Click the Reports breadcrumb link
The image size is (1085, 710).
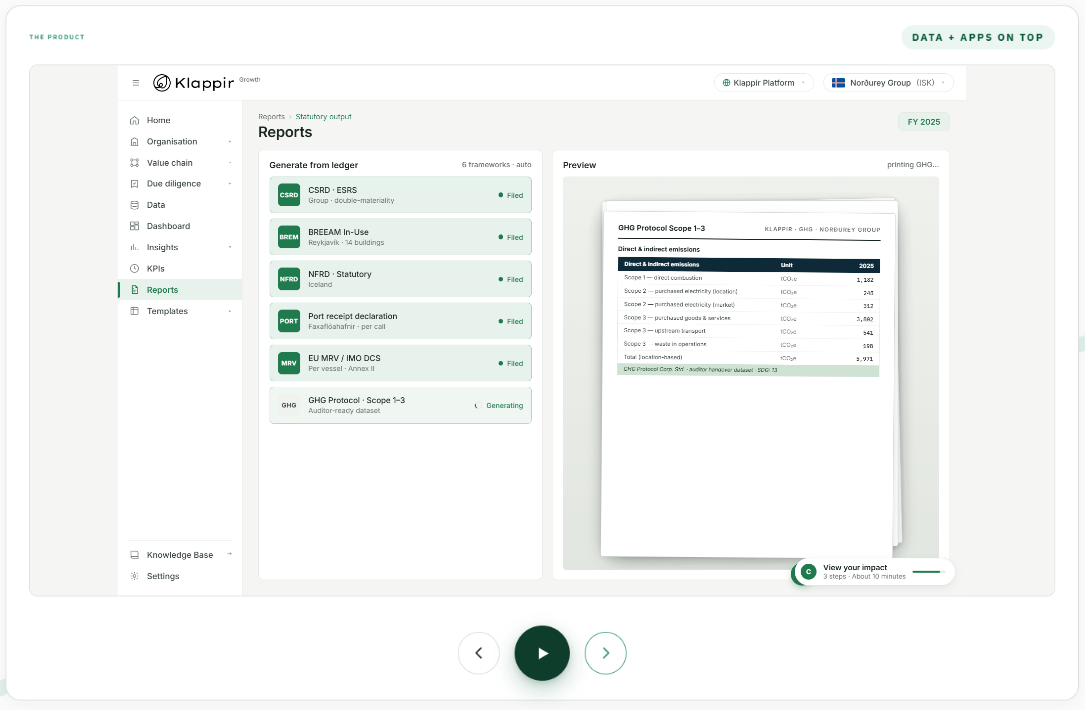point(271,117)
